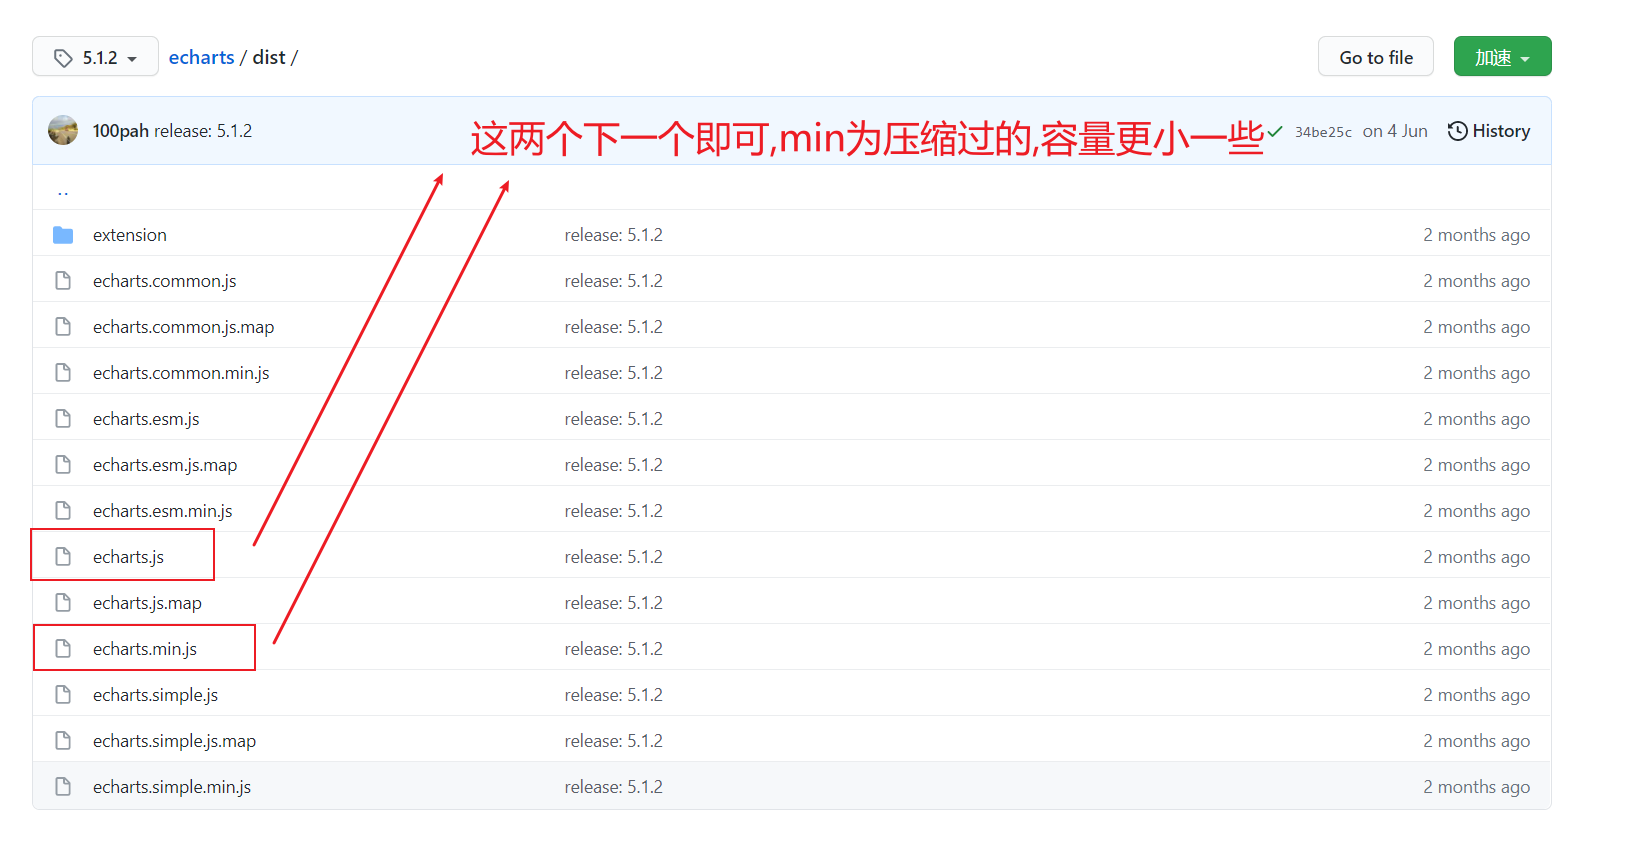Open the green 加速 dropdown button
The image size is (1648, 863).
pyautogui.click(x=1502, y=57)
